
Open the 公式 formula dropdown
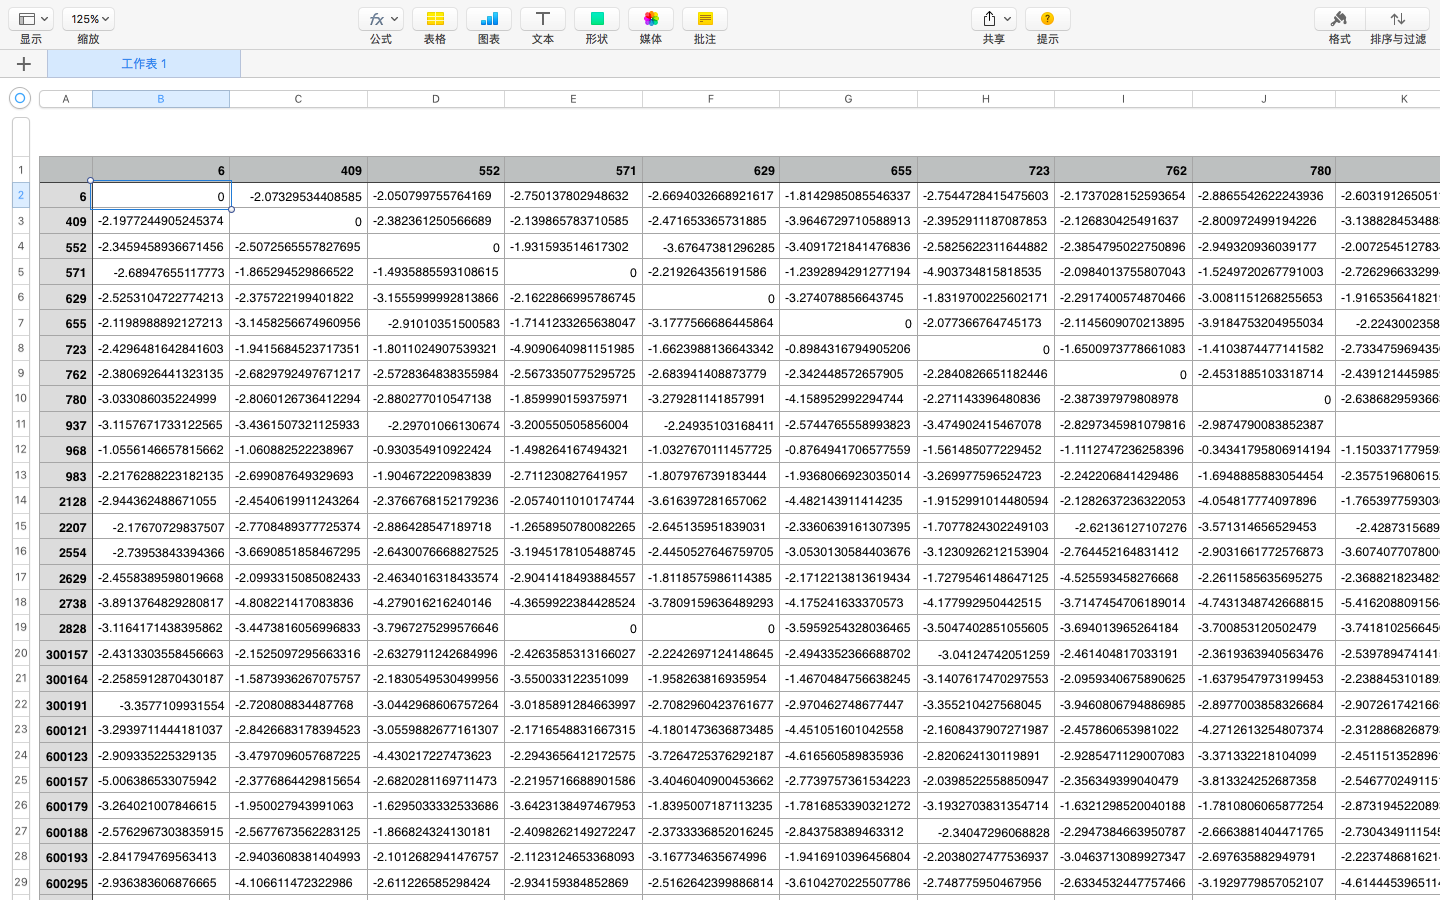click(381, 19)
